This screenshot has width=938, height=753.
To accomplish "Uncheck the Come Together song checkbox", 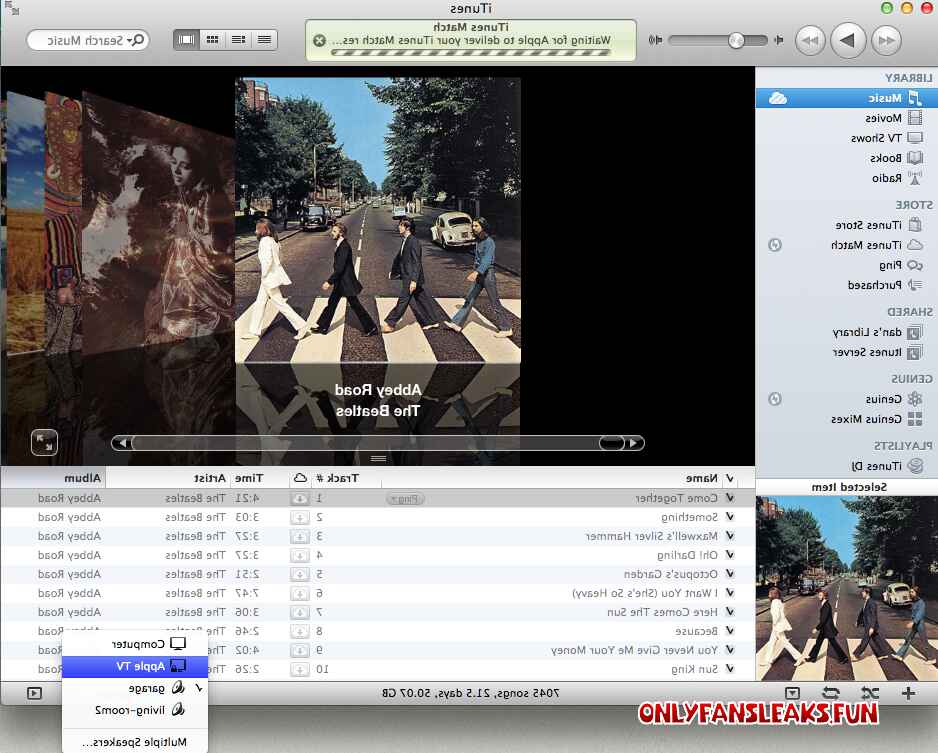I will [730, 498].
